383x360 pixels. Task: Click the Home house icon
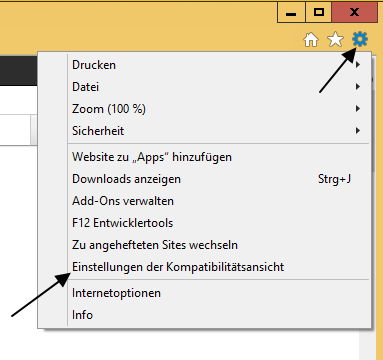(x=311, y=40)
